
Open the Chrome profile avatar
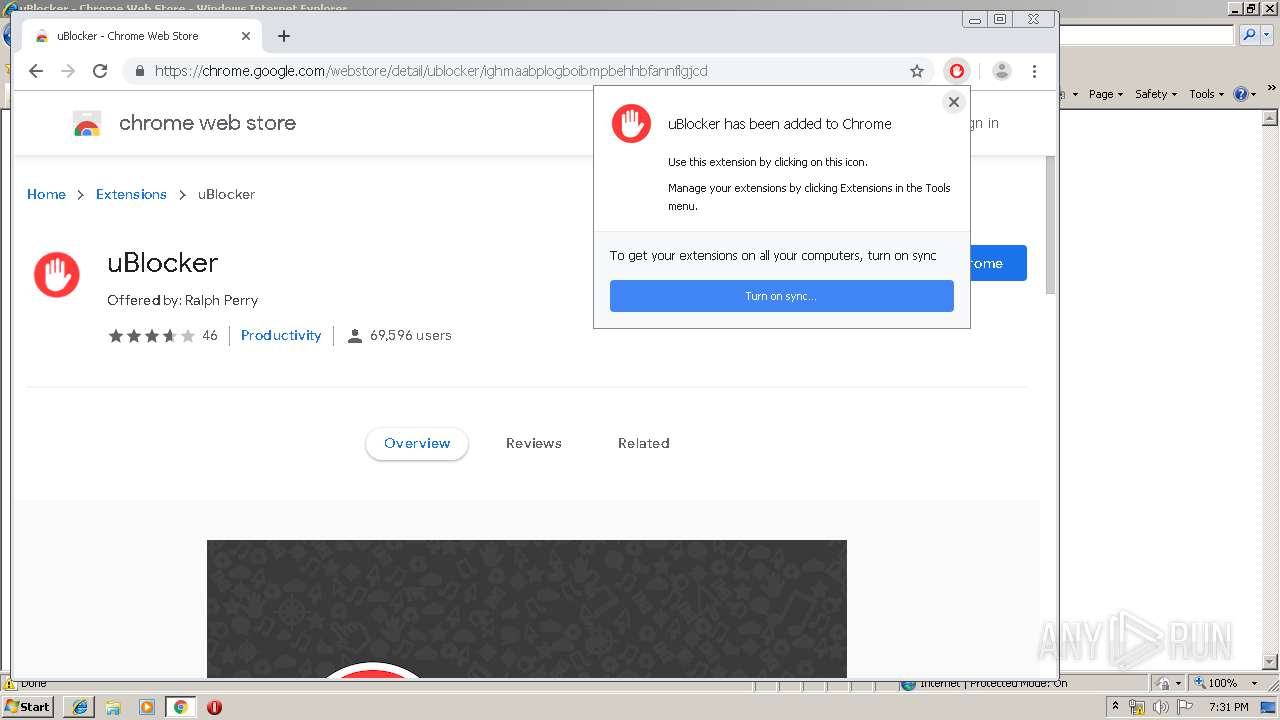point(1002,71)
